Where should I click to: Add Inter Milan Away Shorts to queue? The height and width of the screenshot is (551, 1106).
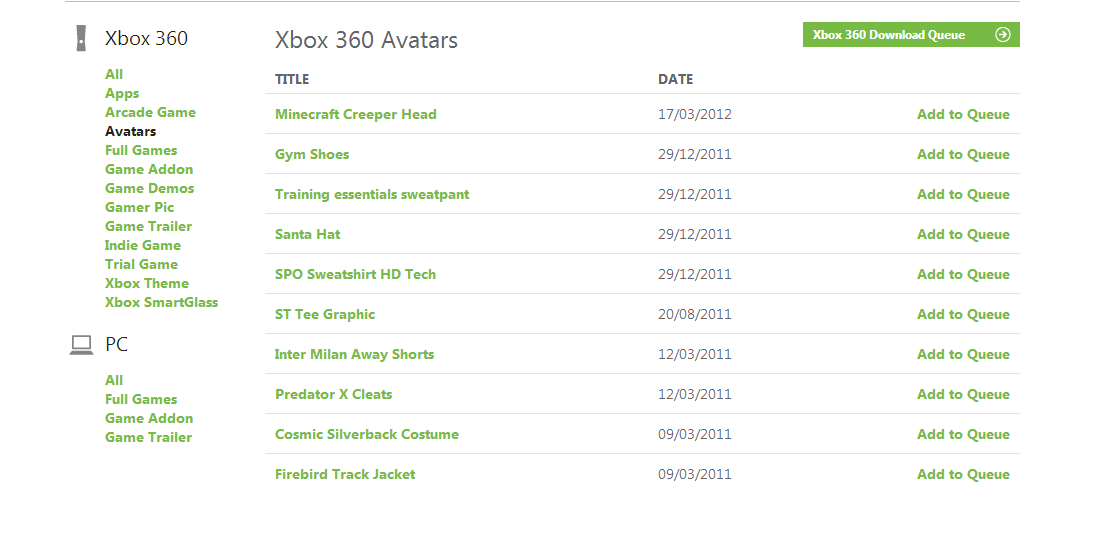coord(963,354)
